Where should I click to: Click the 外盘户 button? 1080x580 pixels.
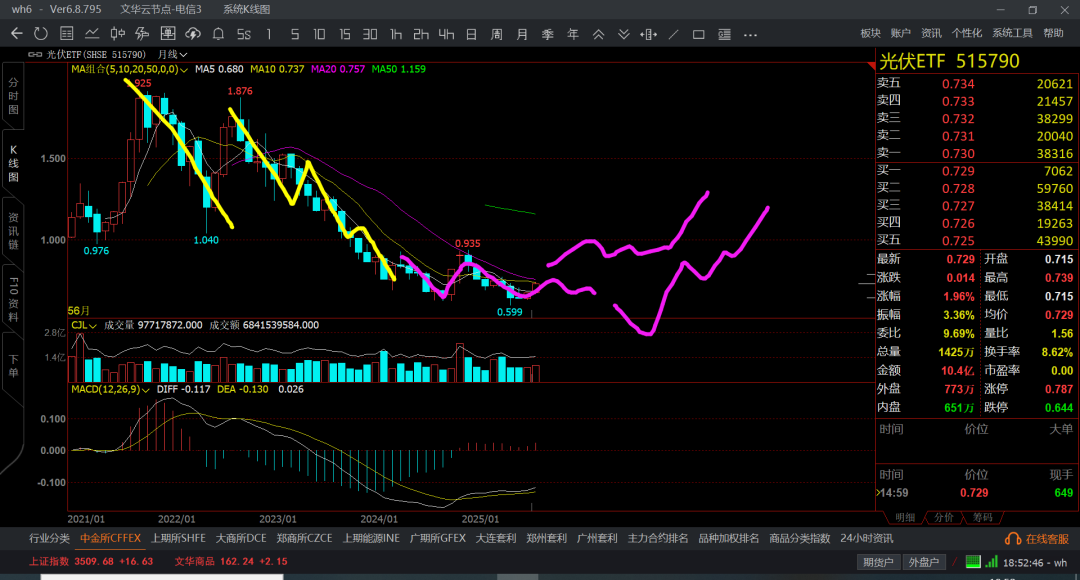coord(924,562)
